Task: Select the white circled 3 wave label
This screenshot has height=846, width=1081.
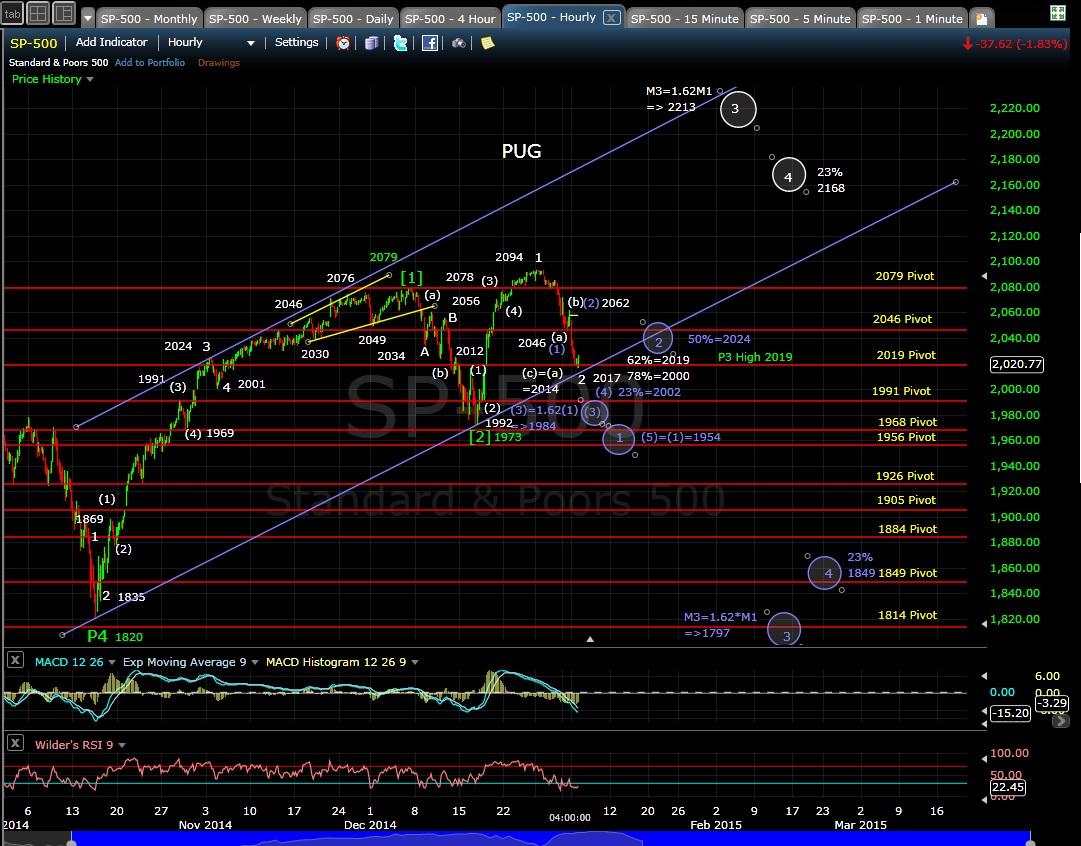Action: click(x=738, y=109)
